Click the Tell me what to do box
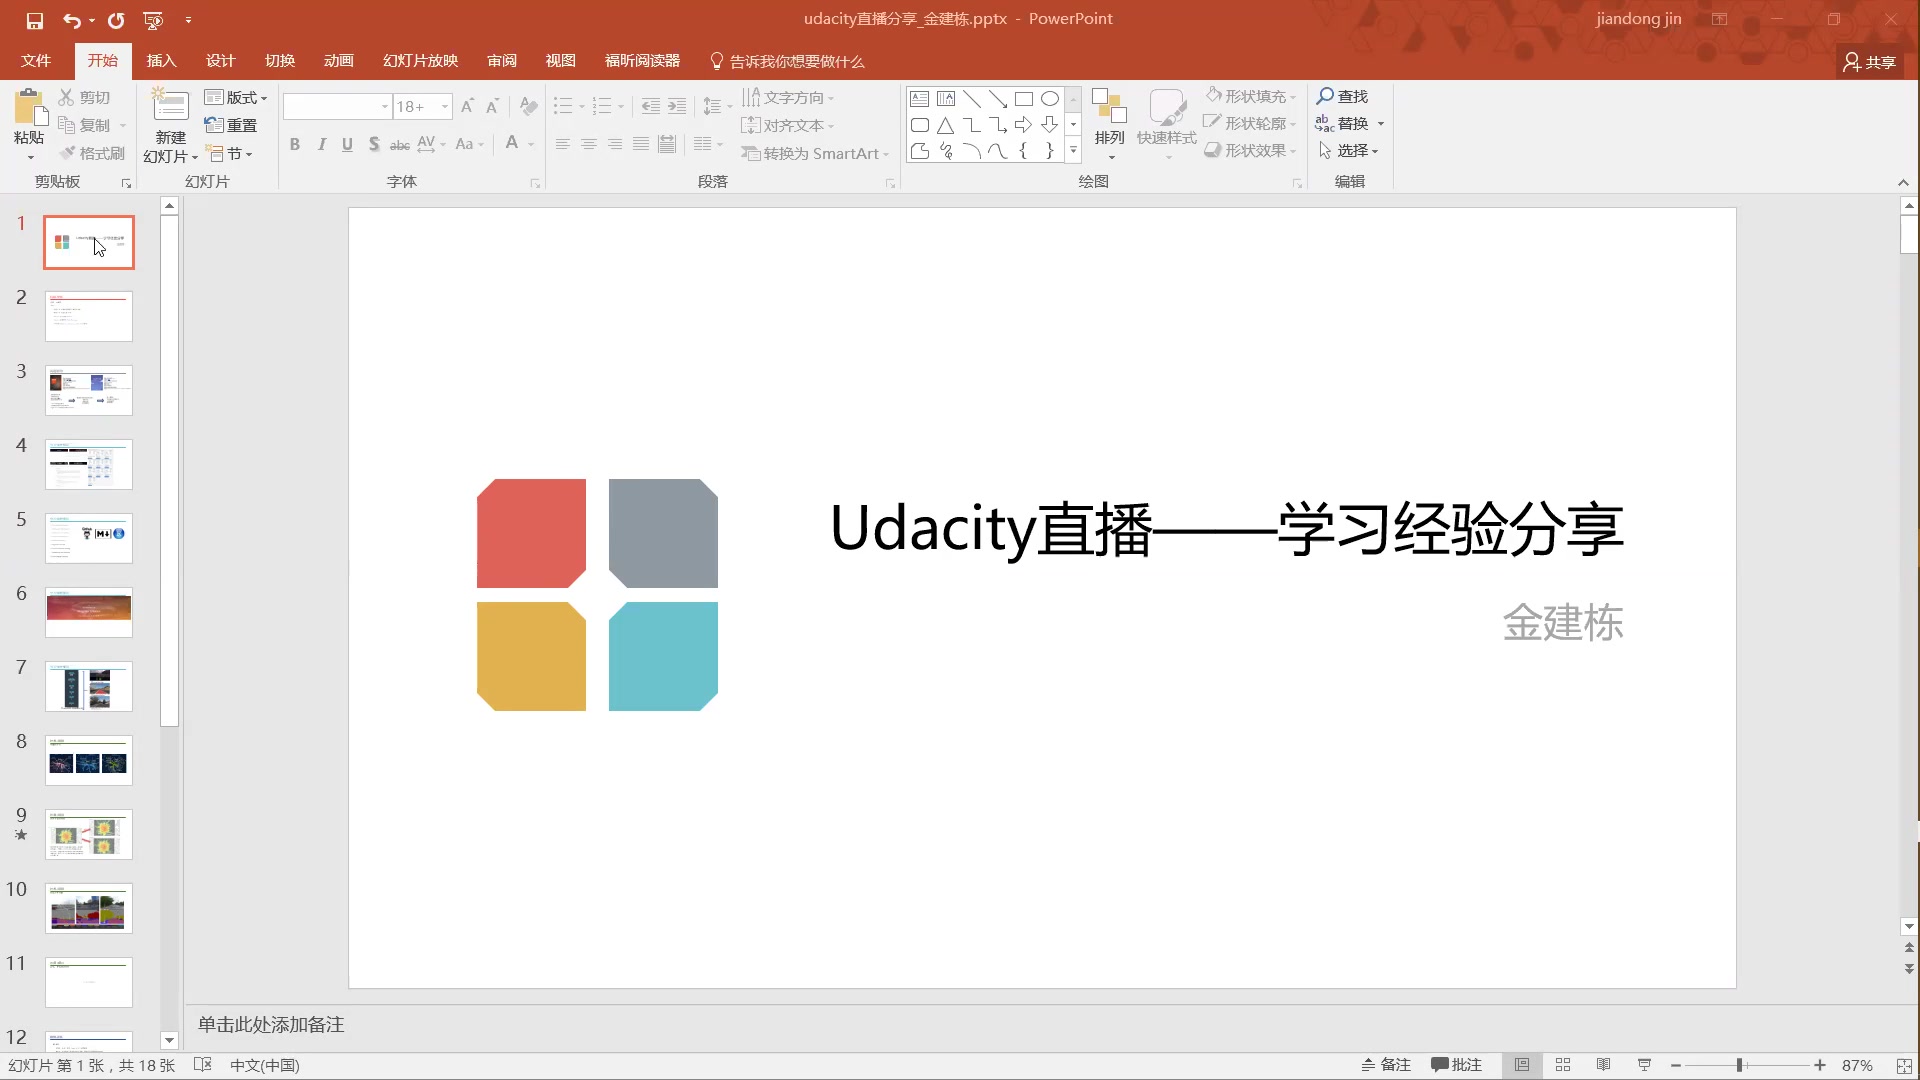This screenshot has width=1920, height=1080. tap(787, 61)
